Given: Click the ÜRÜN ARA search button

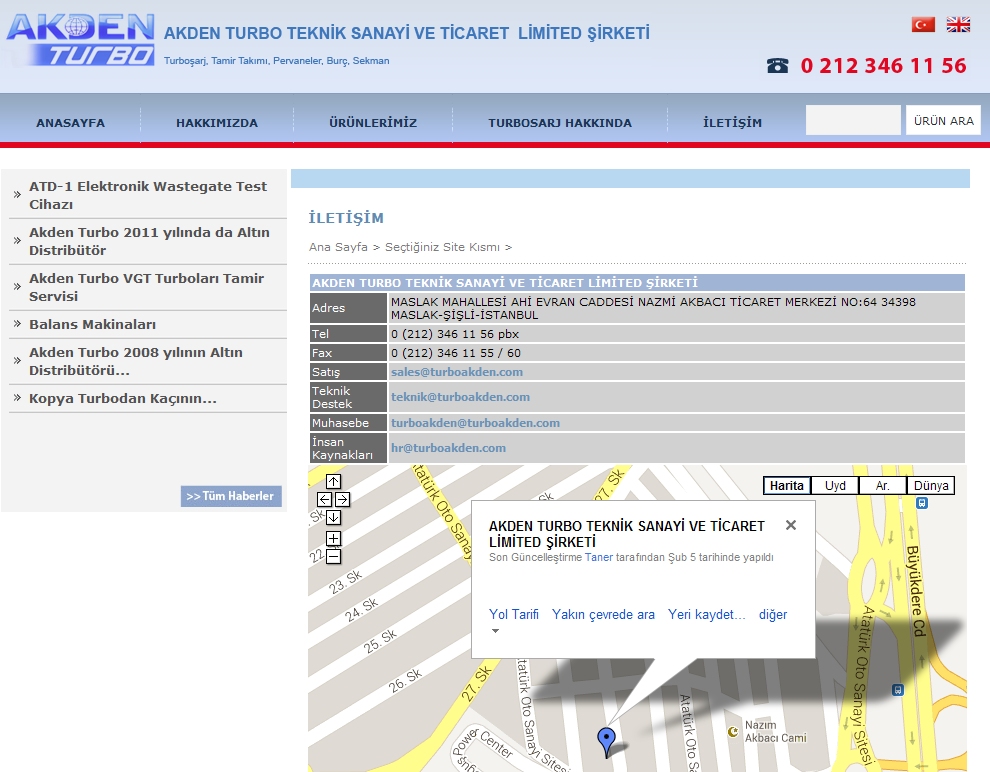Looking at the screenshot, I should click(943, 120).
